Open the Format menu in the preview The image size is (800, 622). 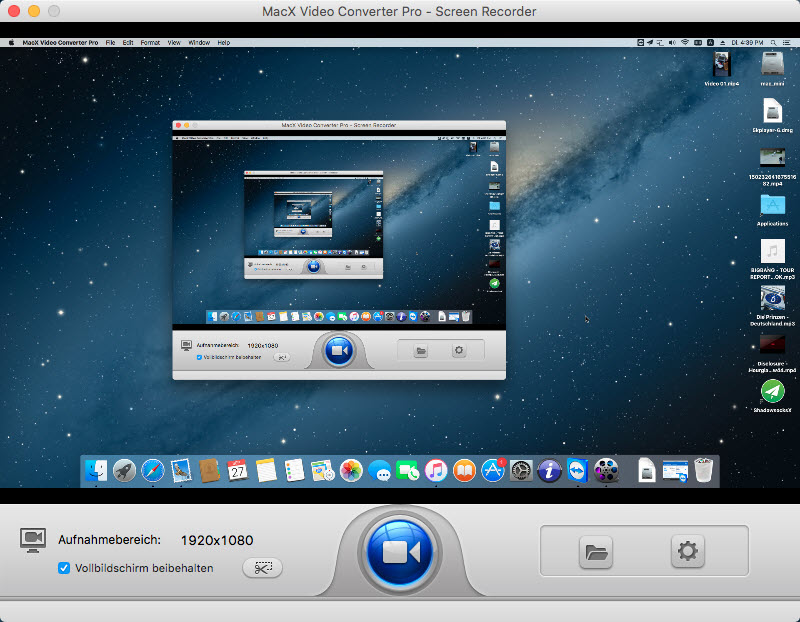(150, 43)
